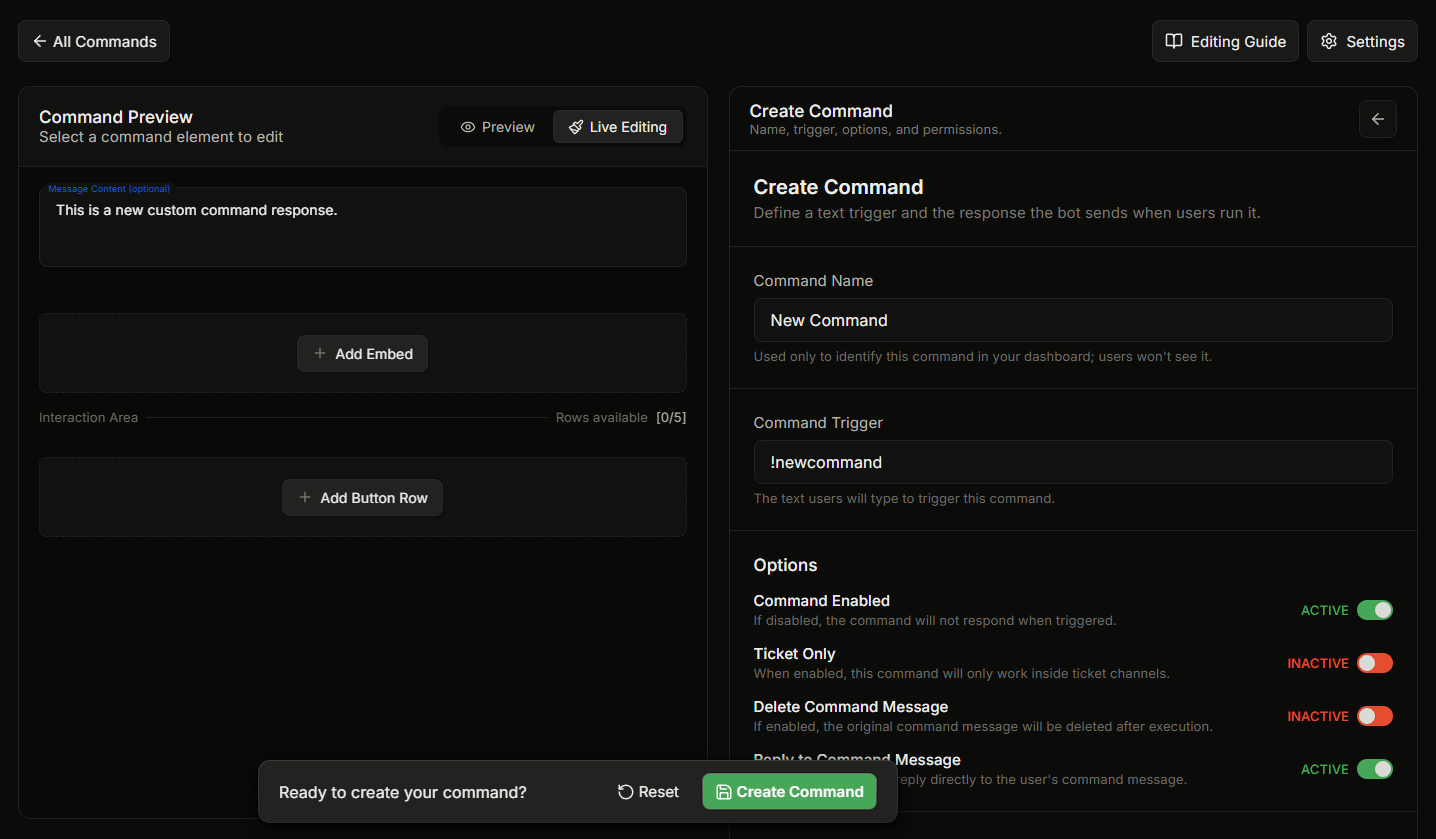
Task: Click 'The text users will type' helper text
Action: 904,498
